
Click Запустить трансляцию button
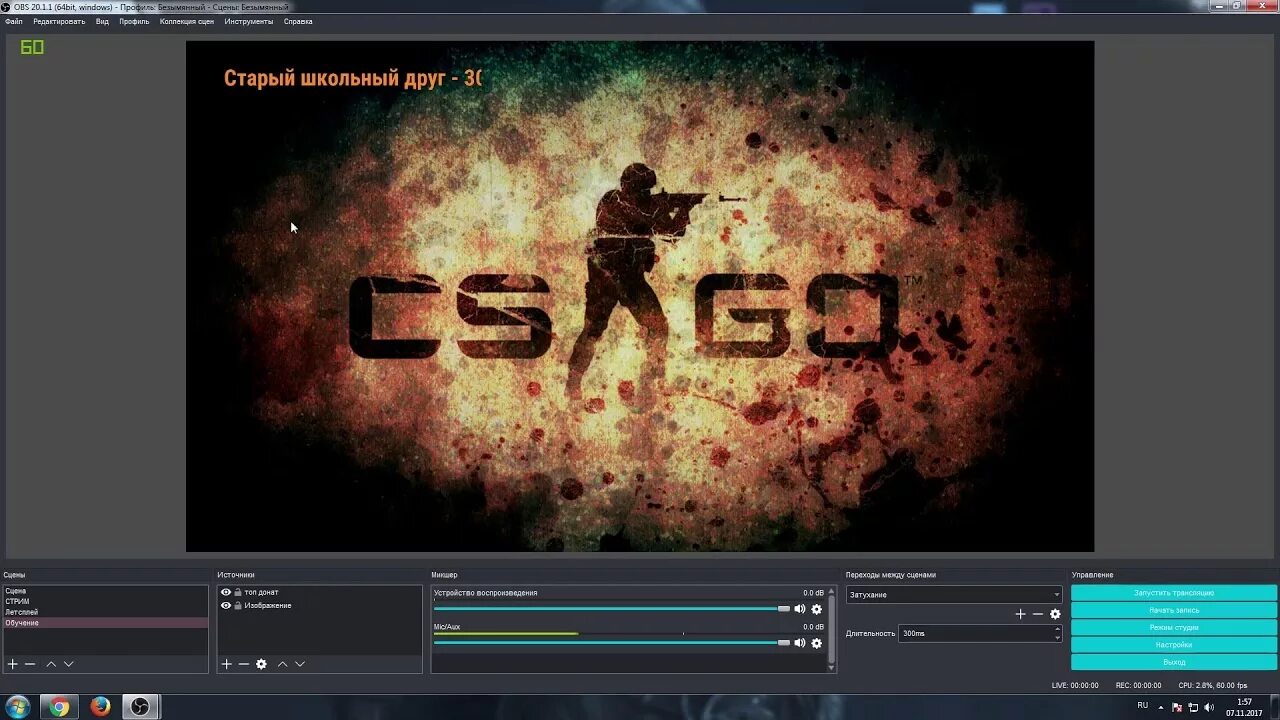(x=1174, y=593)
